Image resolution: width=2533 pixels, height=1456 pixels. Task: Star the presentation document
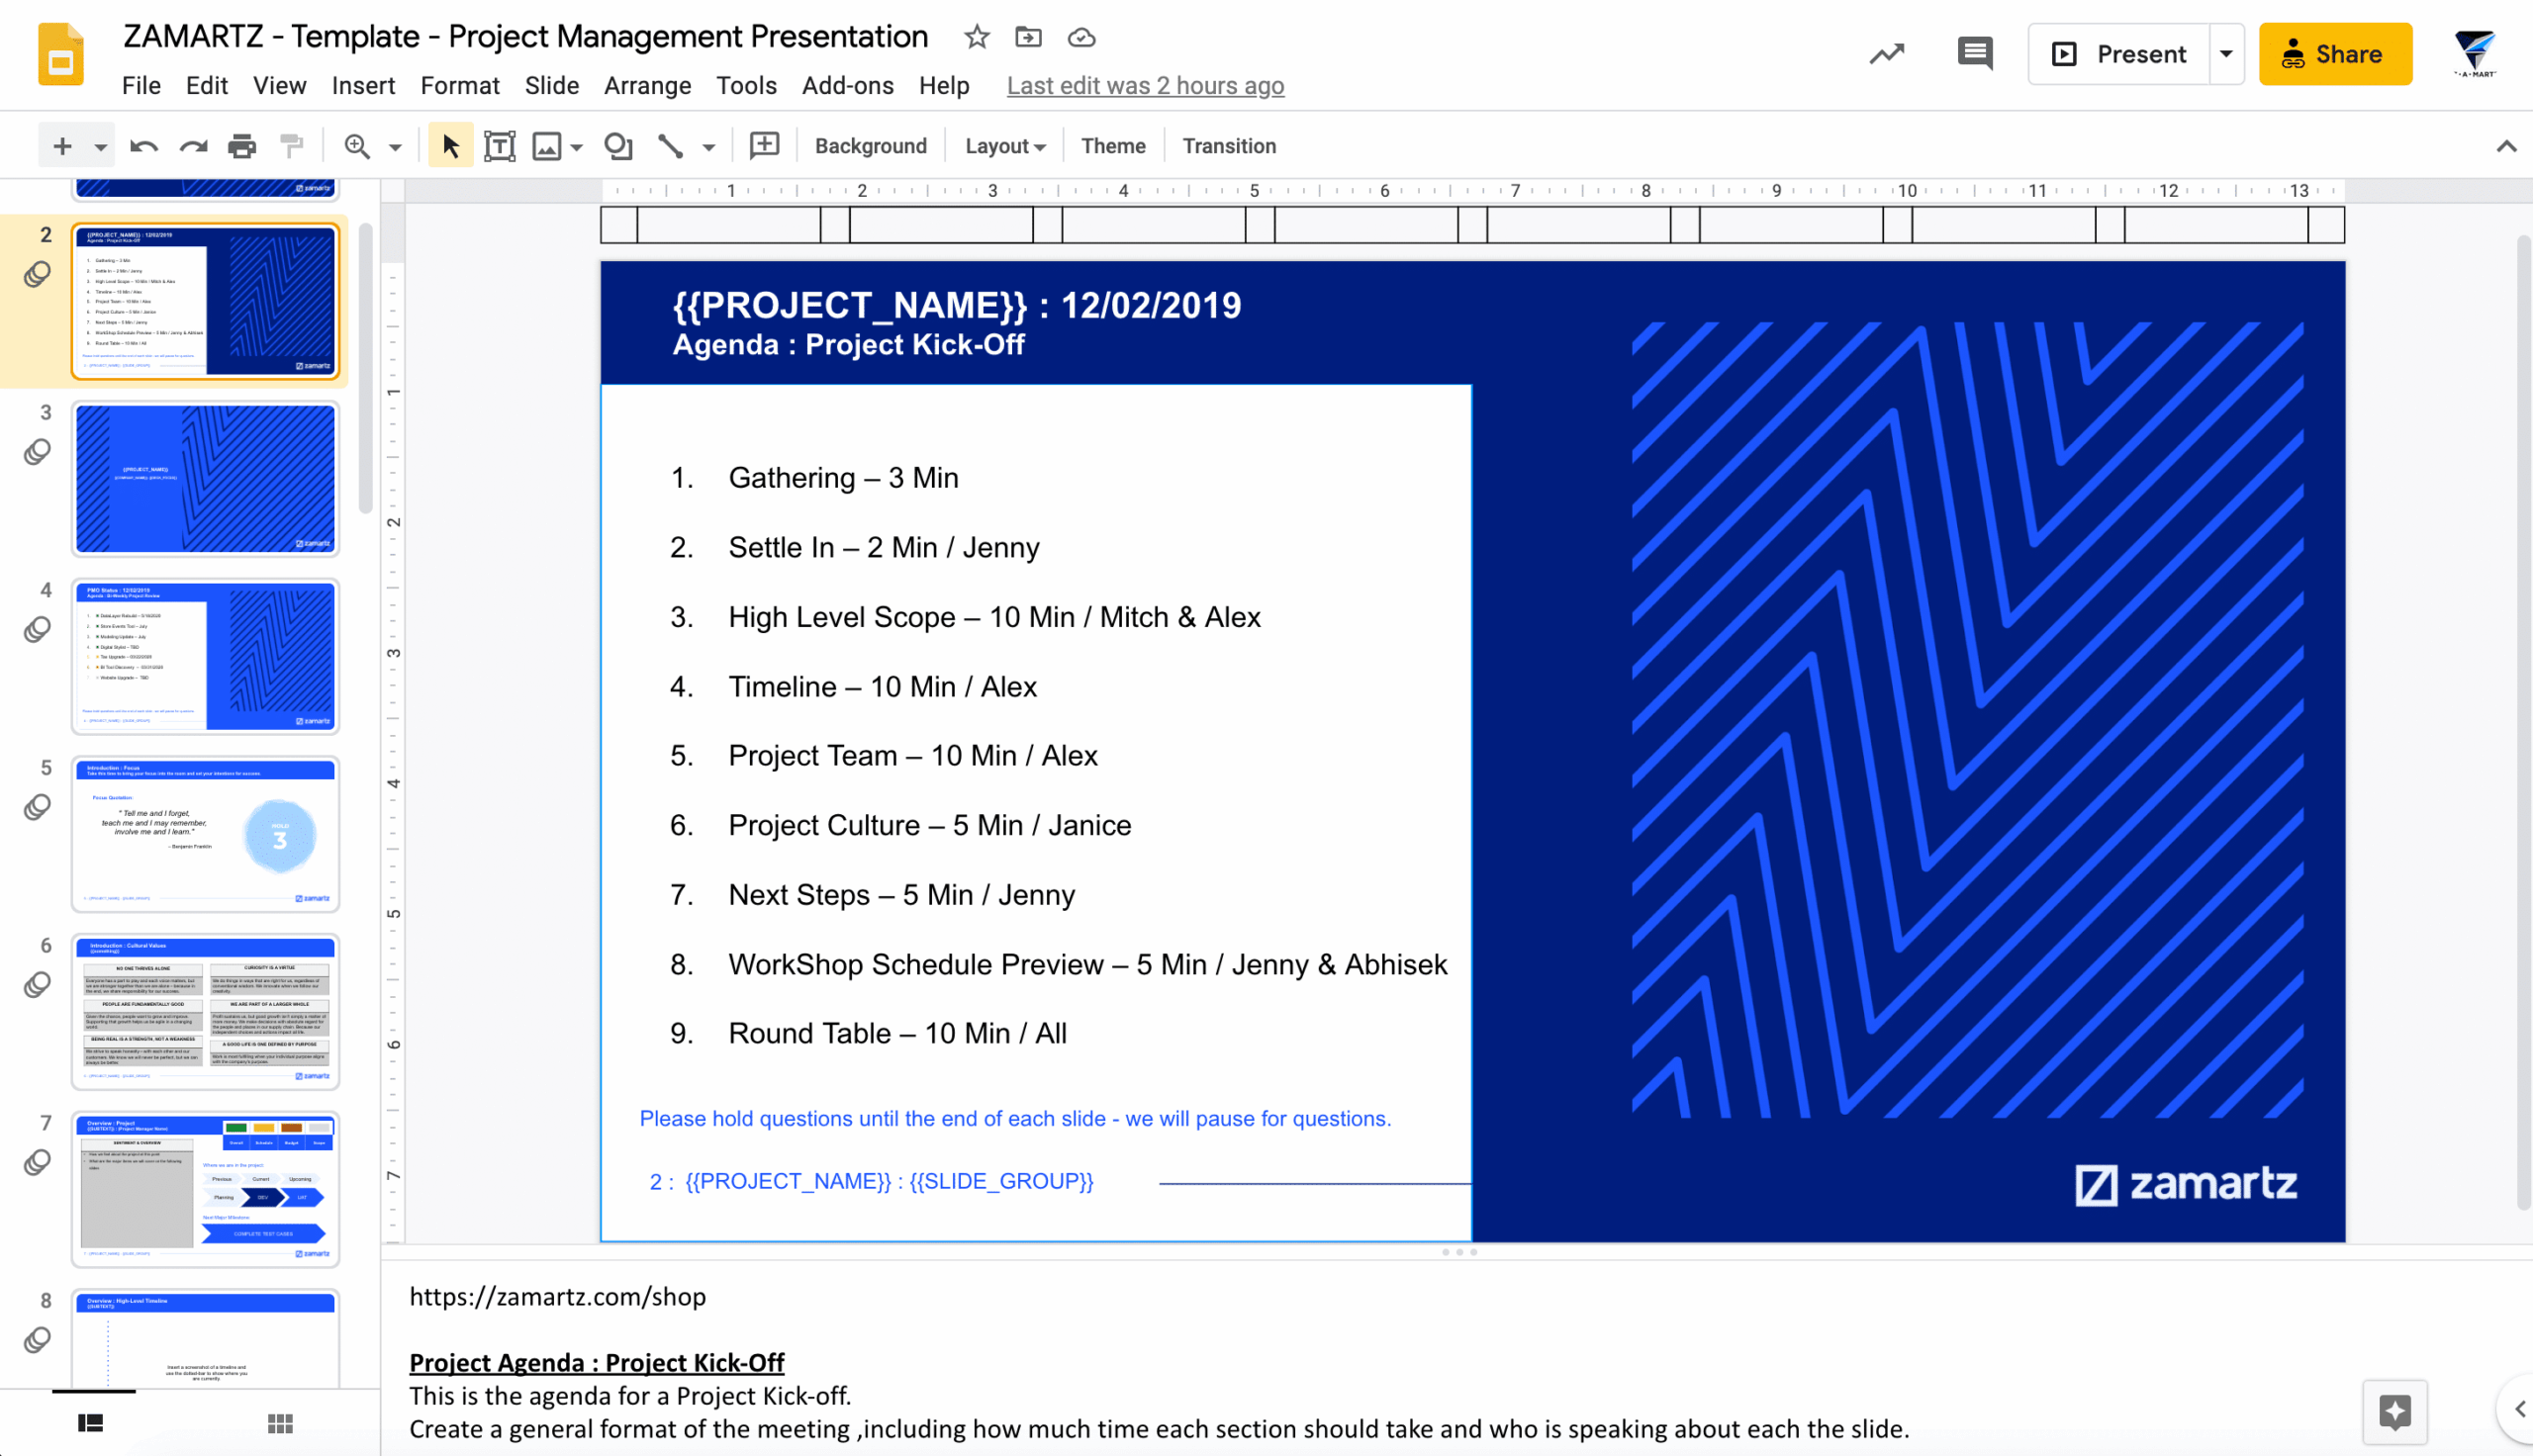coord(975,37)
